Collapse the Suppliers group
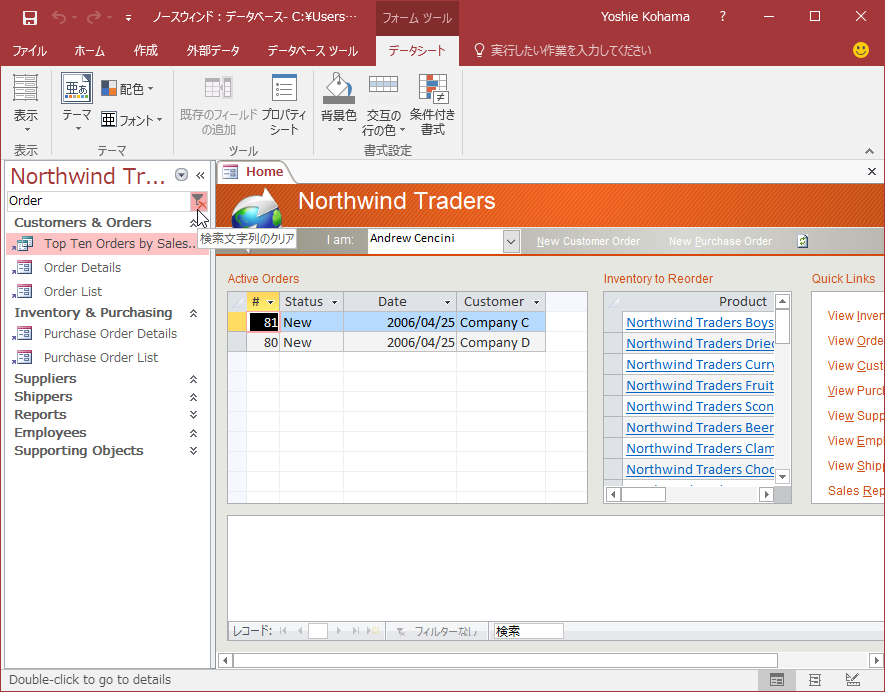 pyautogui.click(x=193, y=379)
